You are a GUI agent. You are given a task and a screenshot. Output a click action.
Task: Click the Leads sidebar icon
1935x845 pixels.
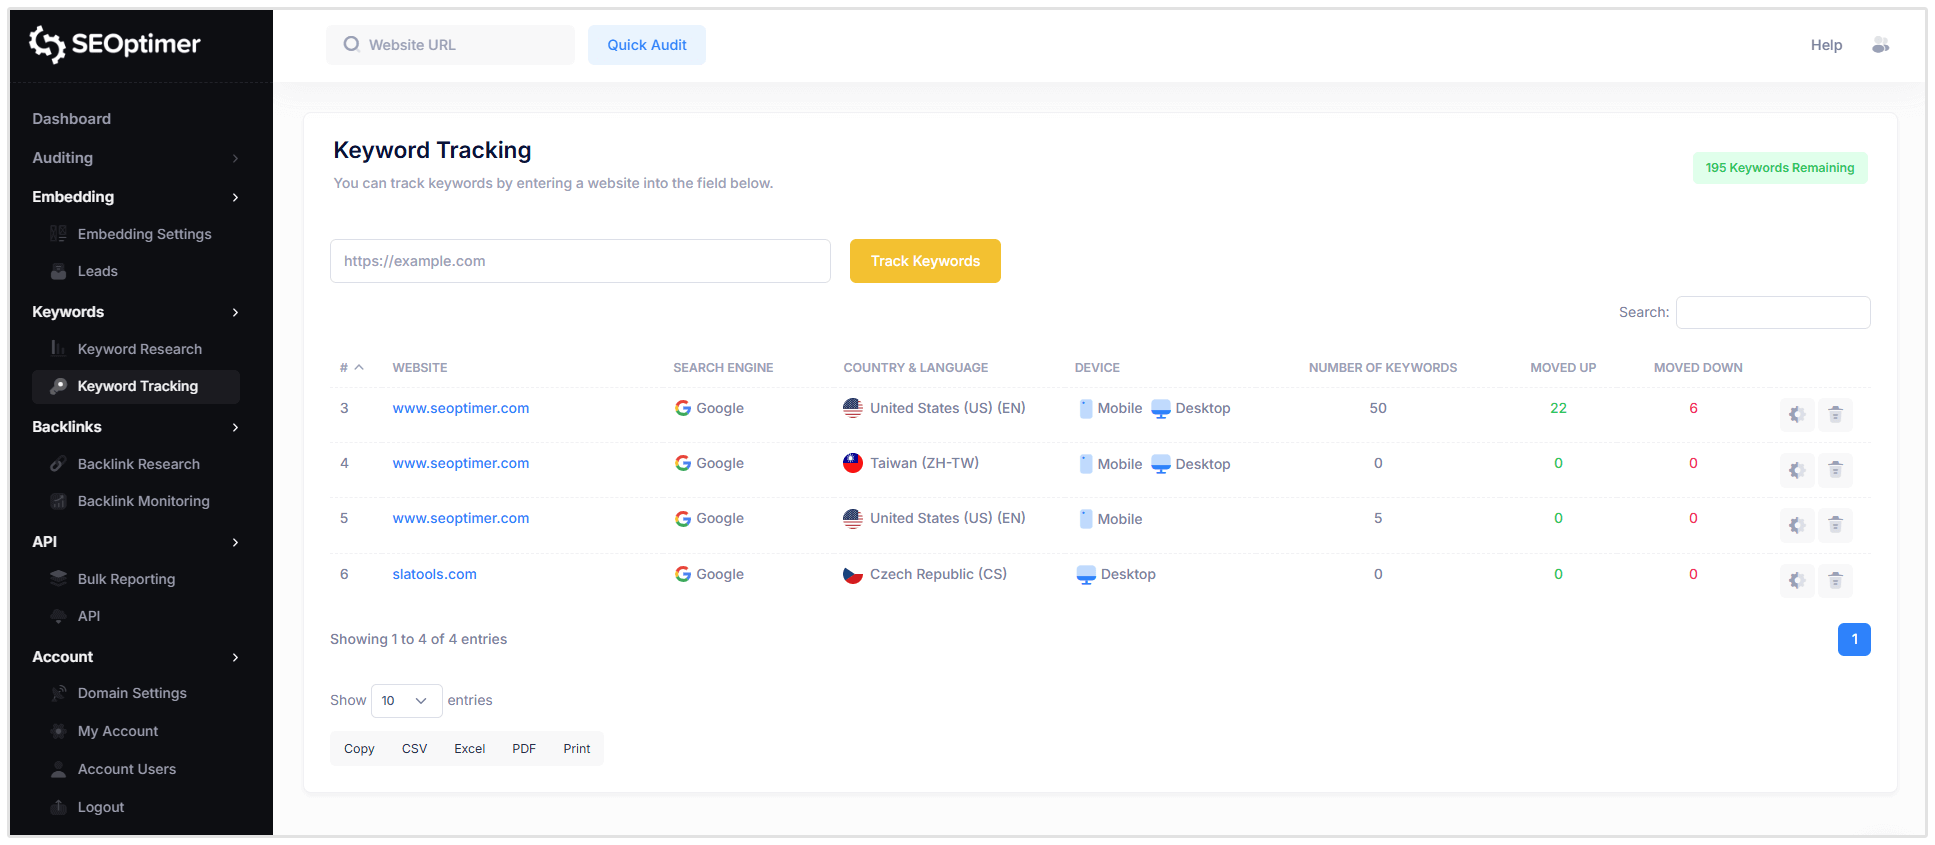(59, 271)
